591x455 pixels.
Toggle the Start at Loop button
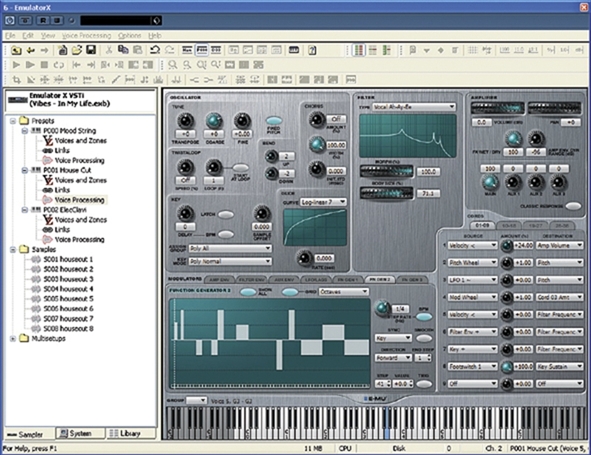point(240,168)
